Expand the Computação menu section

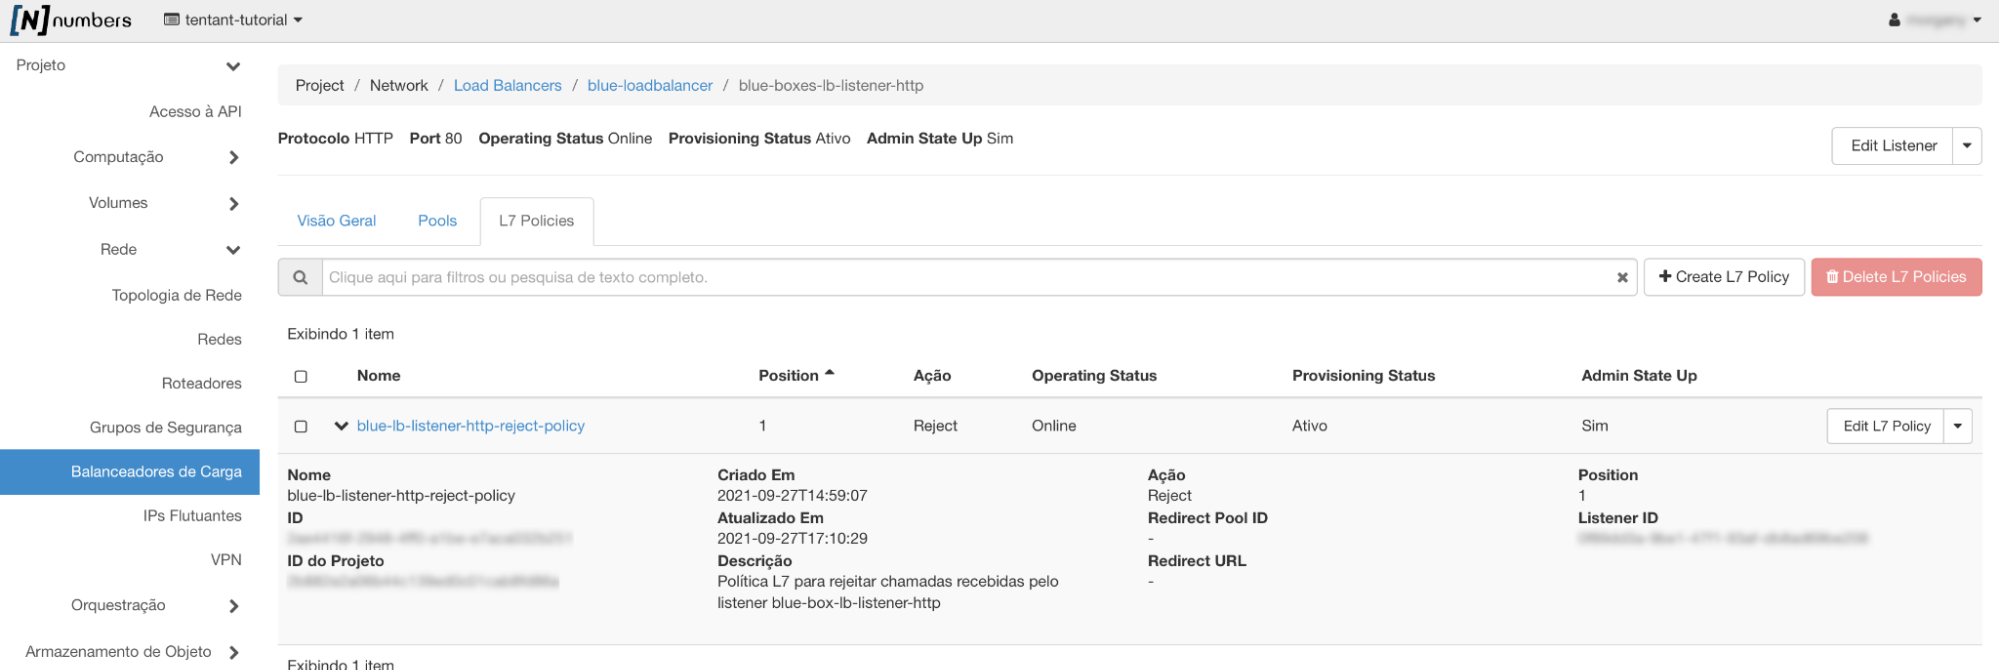pos(233,157)
